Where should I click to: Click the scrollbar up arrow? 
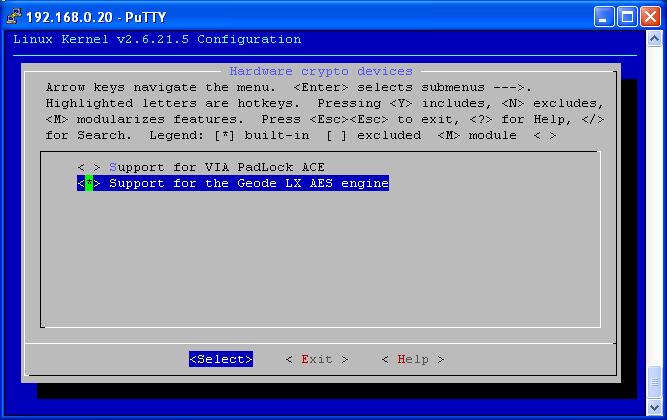click(x=654, y=39)
